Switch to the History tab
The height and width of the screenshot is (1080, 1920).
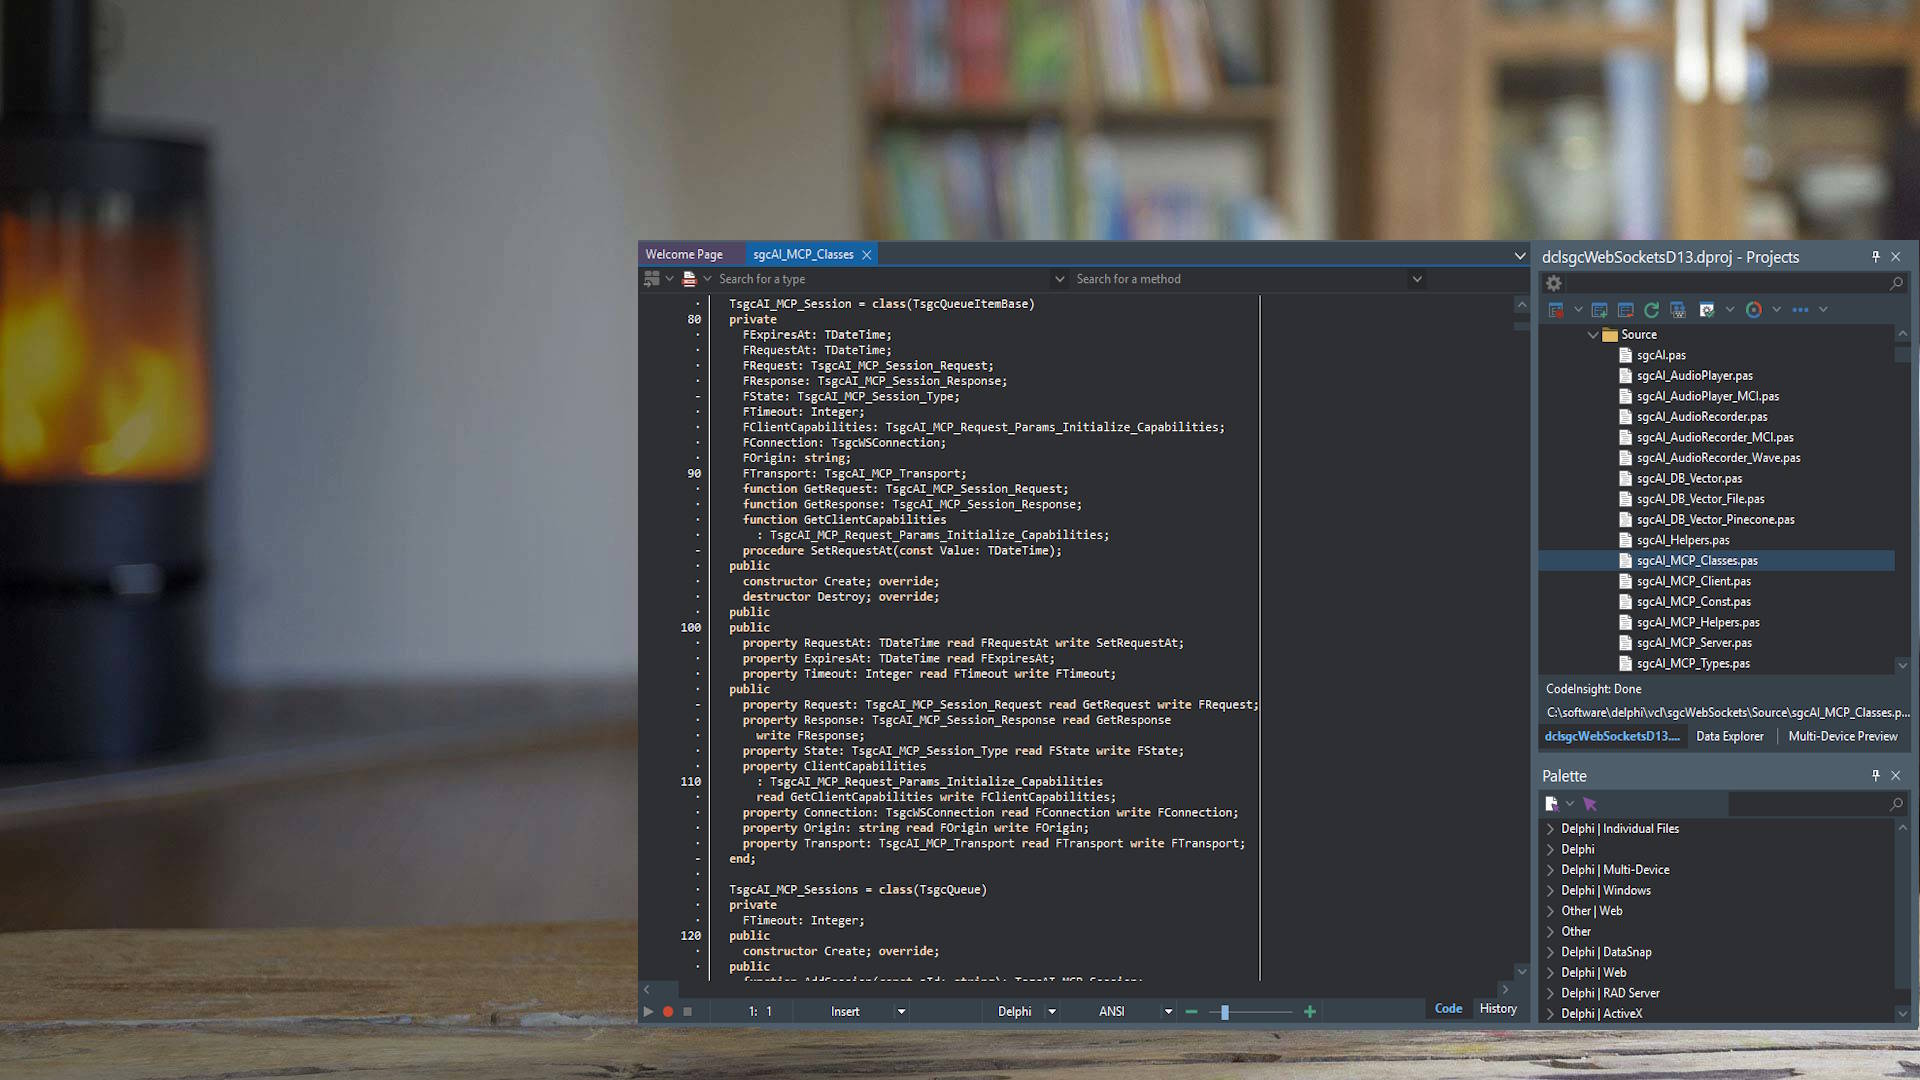tap(1497, 1009)
